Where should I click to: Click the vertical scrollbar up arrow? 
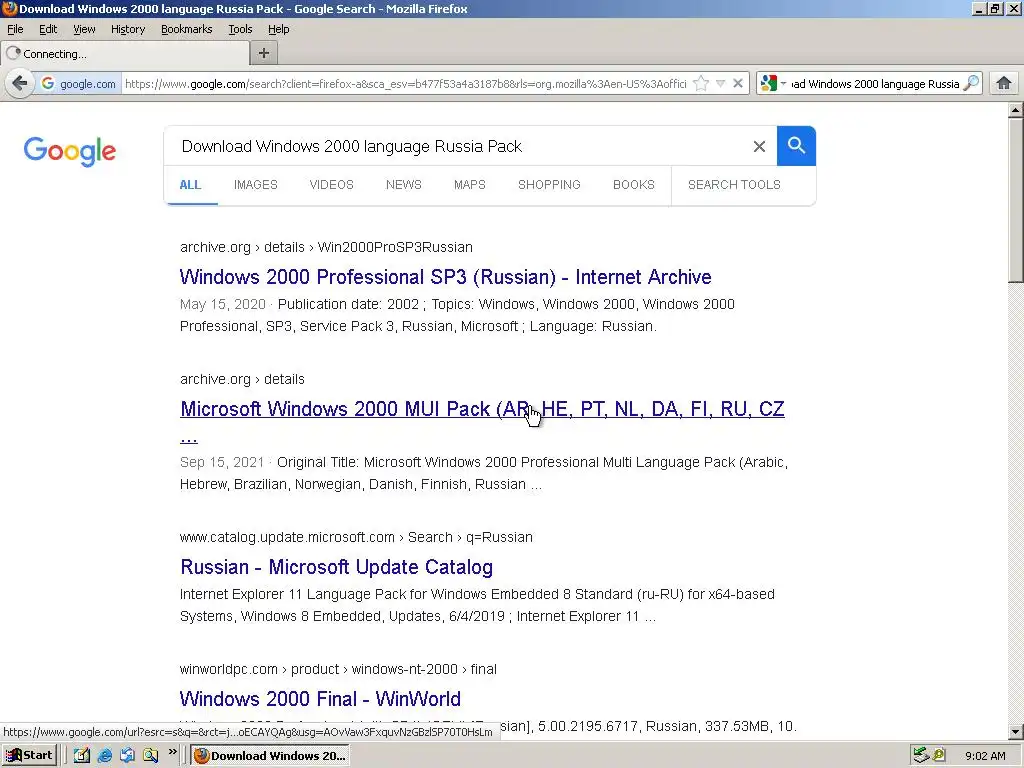pos(1016,110)
